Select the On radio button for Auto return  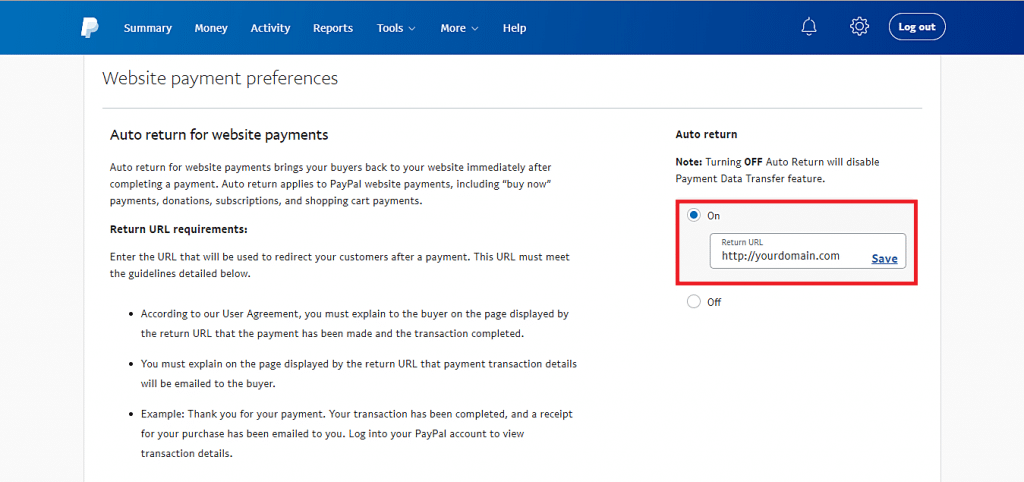(694, 215)
